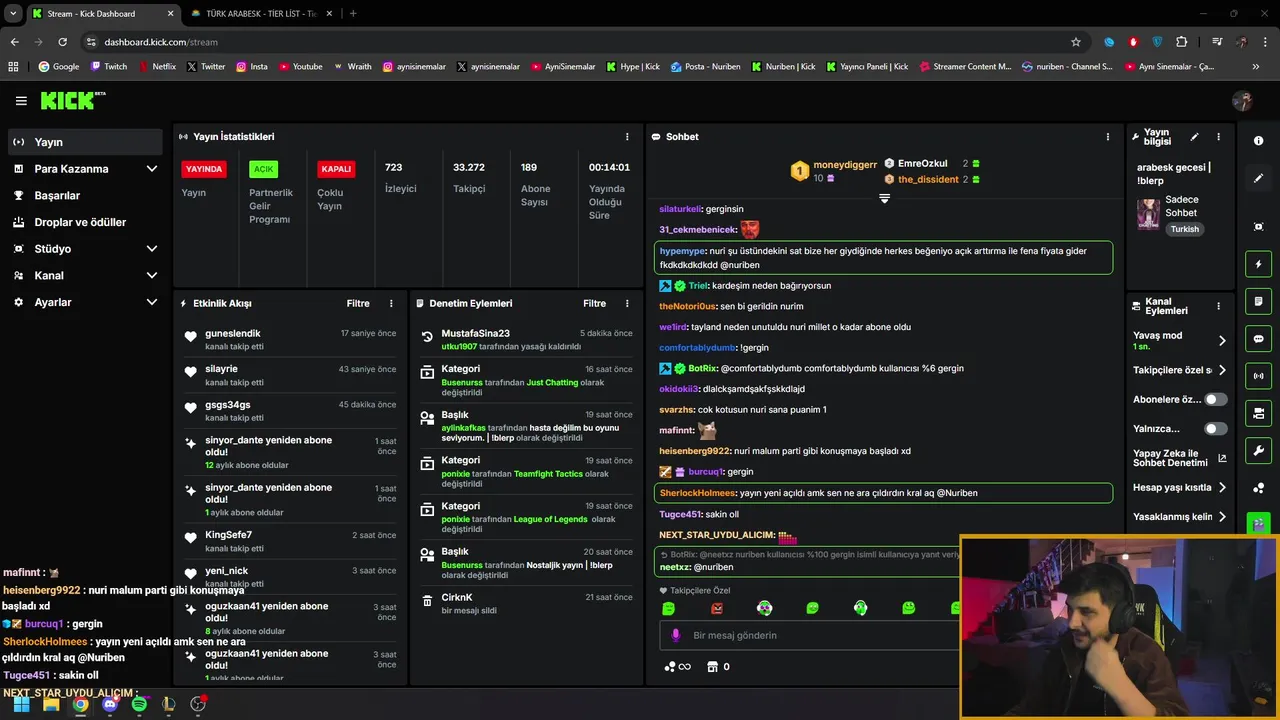Click the YAYINDA status badge
Screen dimensions: 1280x720
[x=203, y=169]
